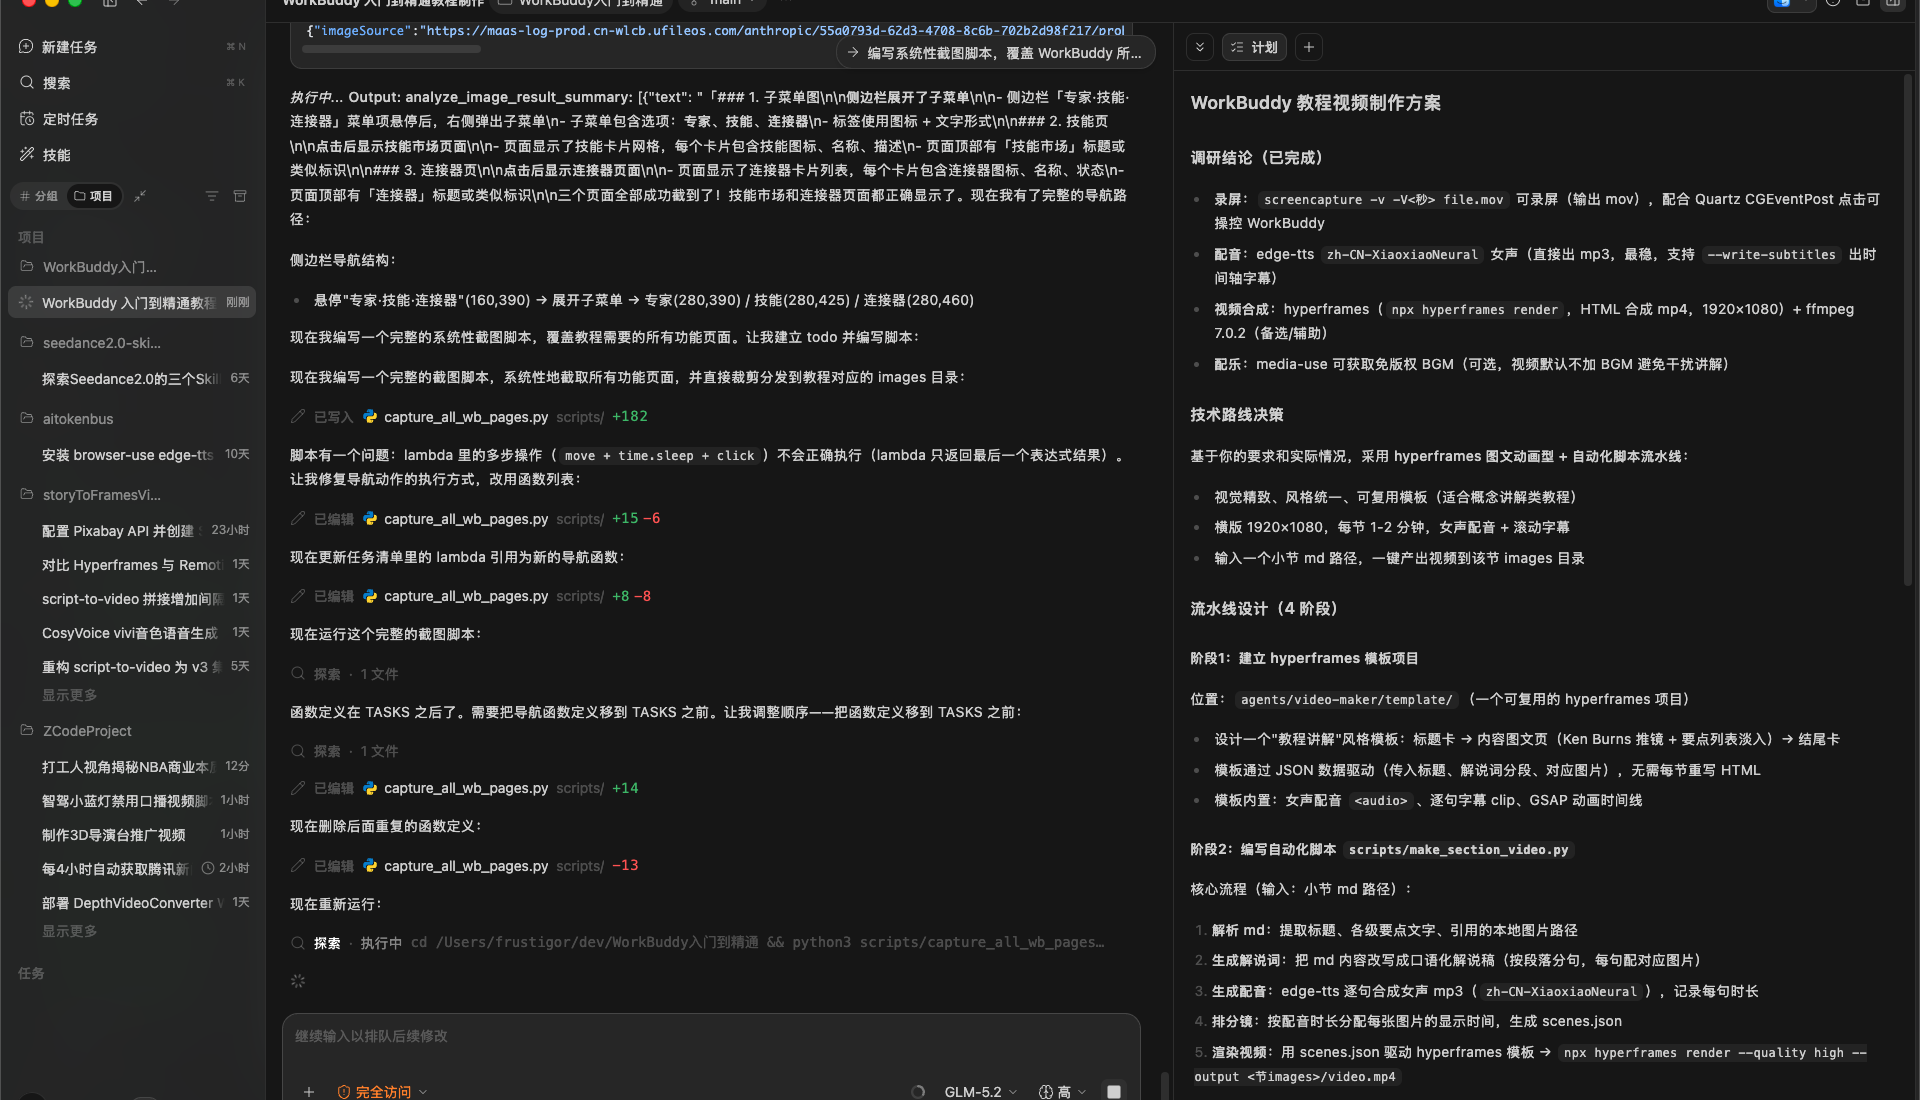This screenshot has width=1920, height=1100.
Task: Open task 探索Seedance2.0的三个Skill
Action: (132, 379)
